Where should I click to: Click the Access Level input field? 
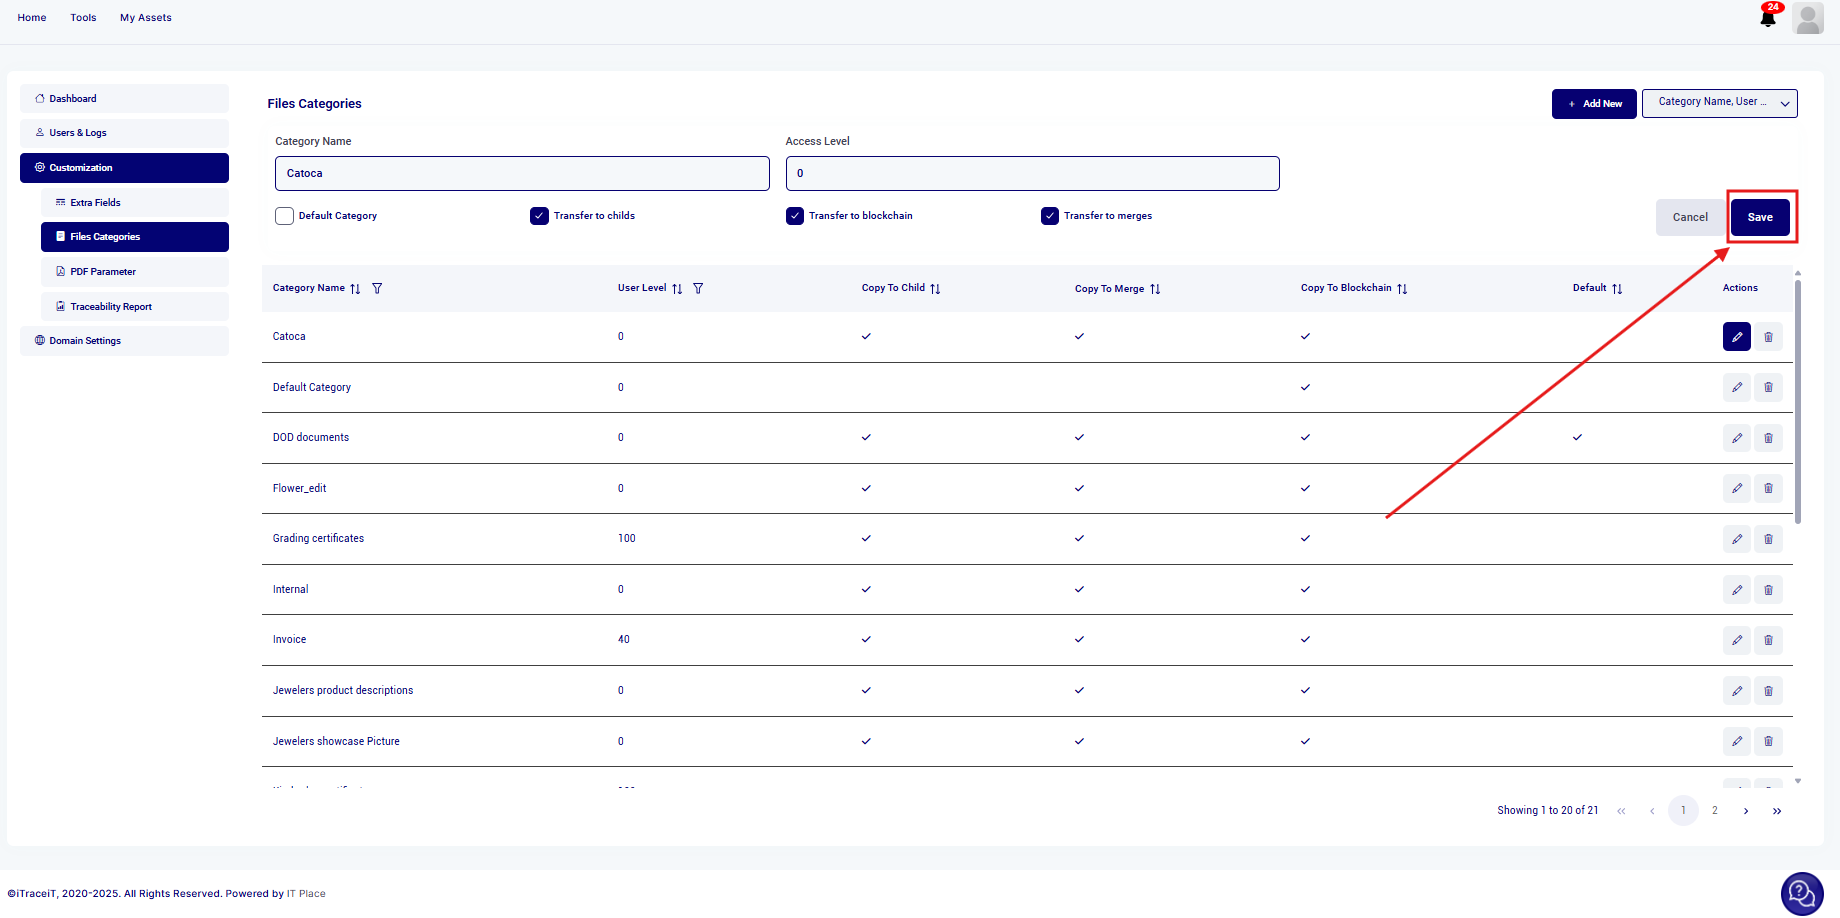click(x=1032, y=173)
